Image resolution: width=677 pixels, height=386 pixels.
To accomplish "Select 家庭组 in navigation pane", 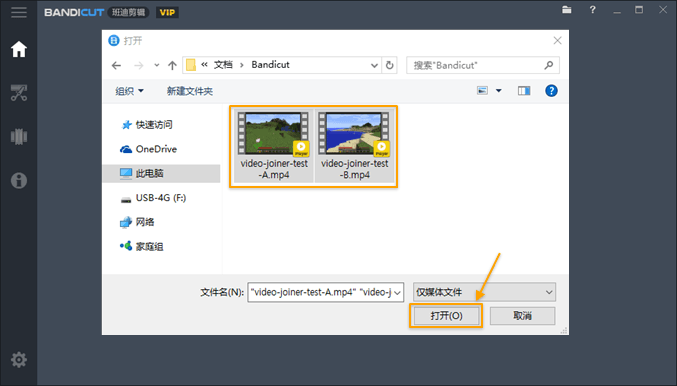I will click(142, 247).
